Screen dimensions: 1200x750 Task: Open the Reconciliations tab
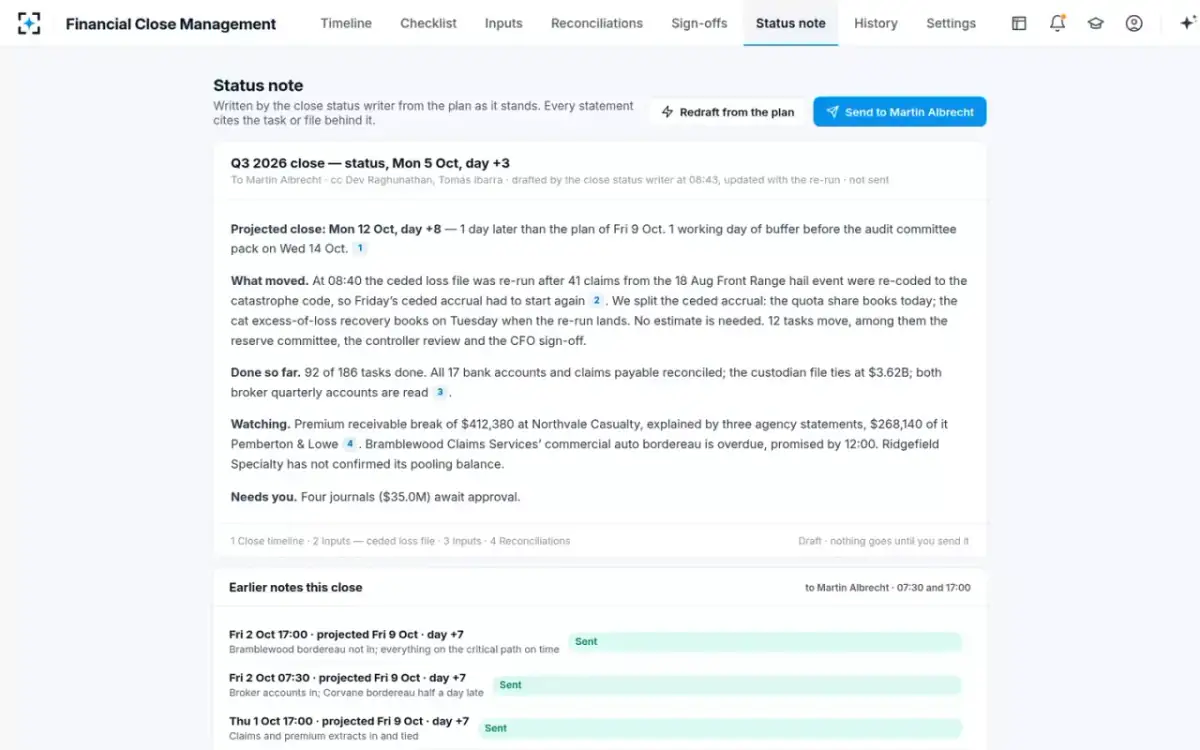(597, 23)
